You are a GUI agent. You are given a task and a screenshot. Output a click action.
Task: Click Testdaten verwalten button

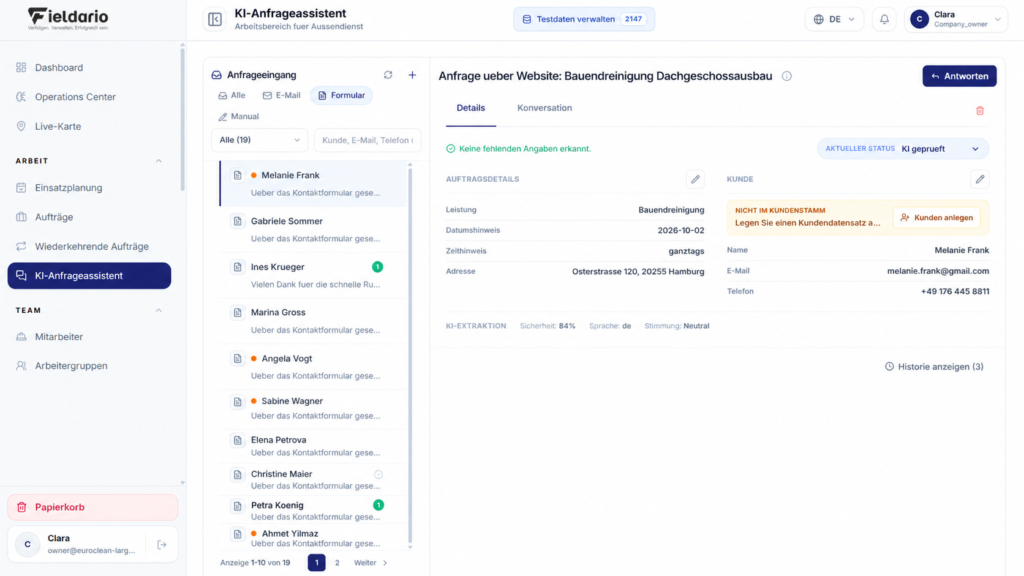click(x=584, y=20)
